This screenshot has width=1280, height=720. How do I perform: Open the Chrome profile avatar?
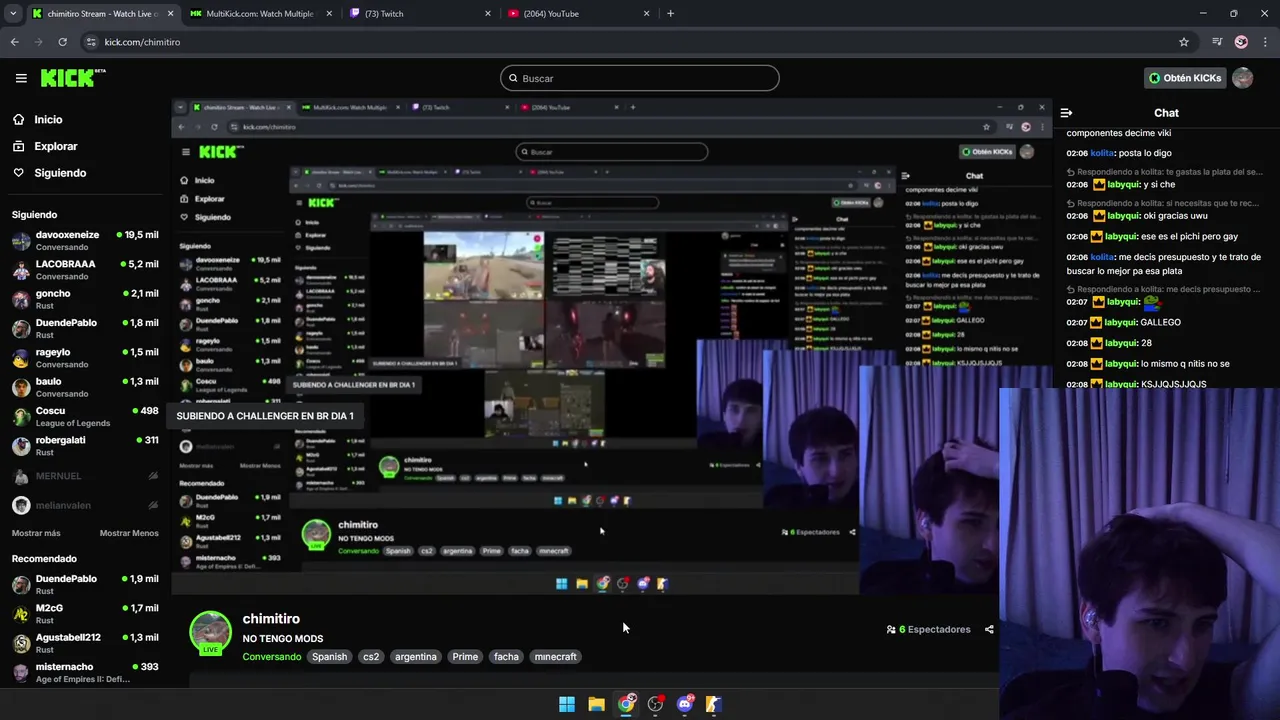1241,42
